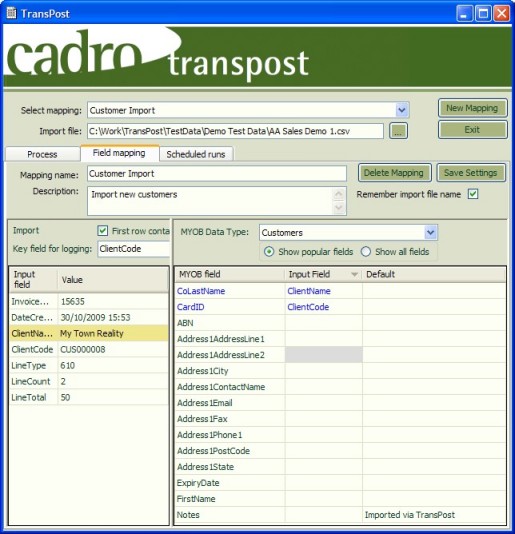The height and width of the screenshot is (534, 515).
Task: Click the Address1Email field row
Action: coord(340,403)
